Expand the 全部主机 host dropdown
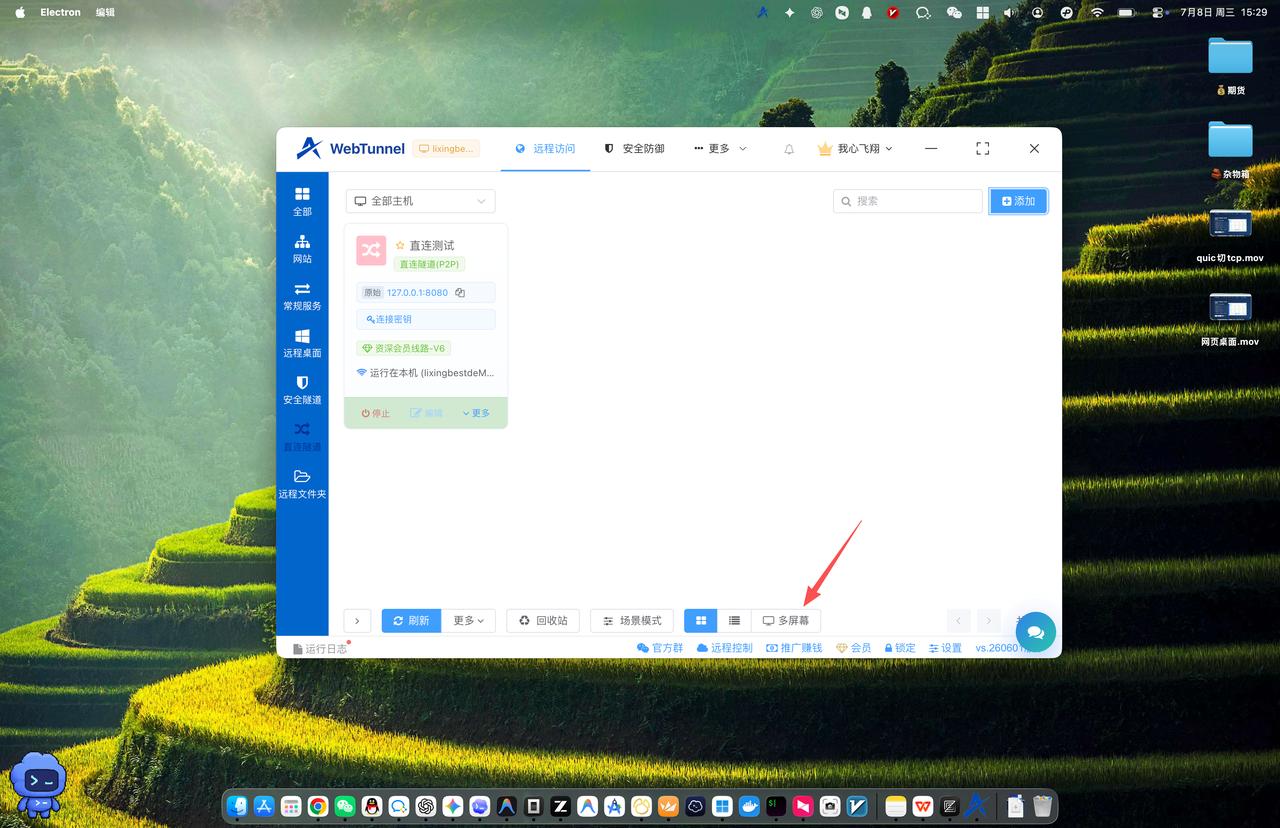The image size is (1280, 828). 421,201
